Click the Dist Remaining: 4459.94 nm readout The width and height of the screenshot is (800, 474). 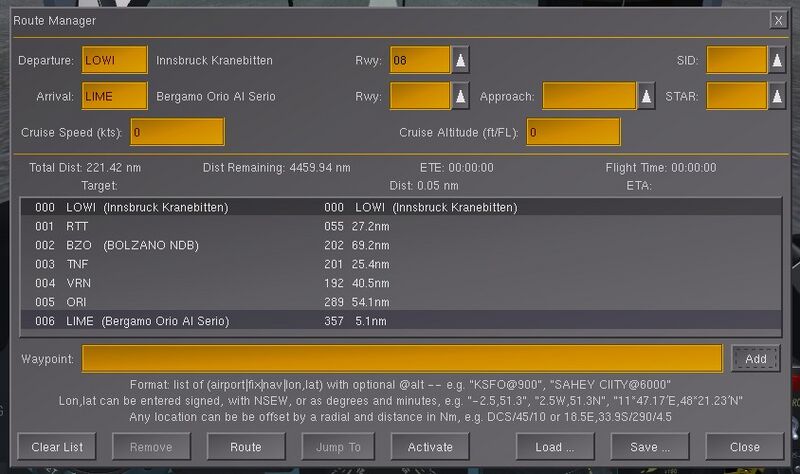click(277, 167)
